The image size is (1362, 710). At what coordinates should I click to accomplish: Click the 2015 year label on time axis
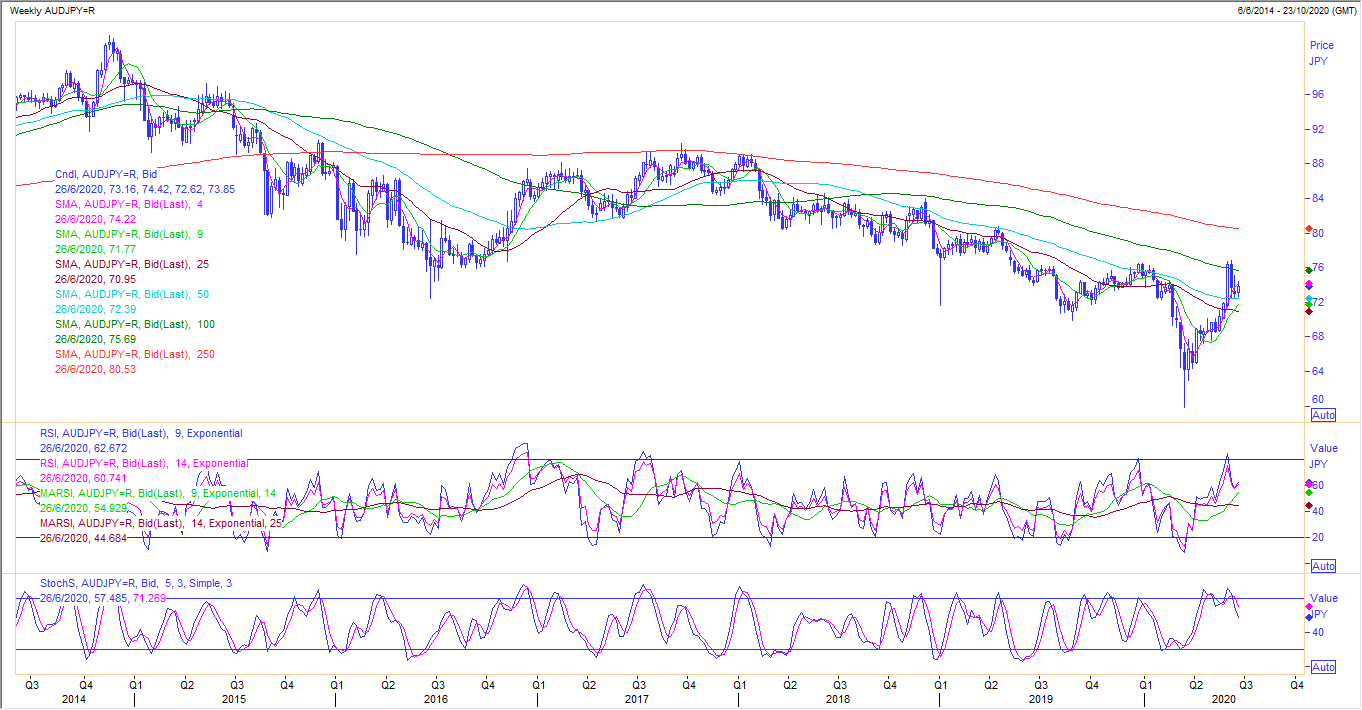[234, 700]
